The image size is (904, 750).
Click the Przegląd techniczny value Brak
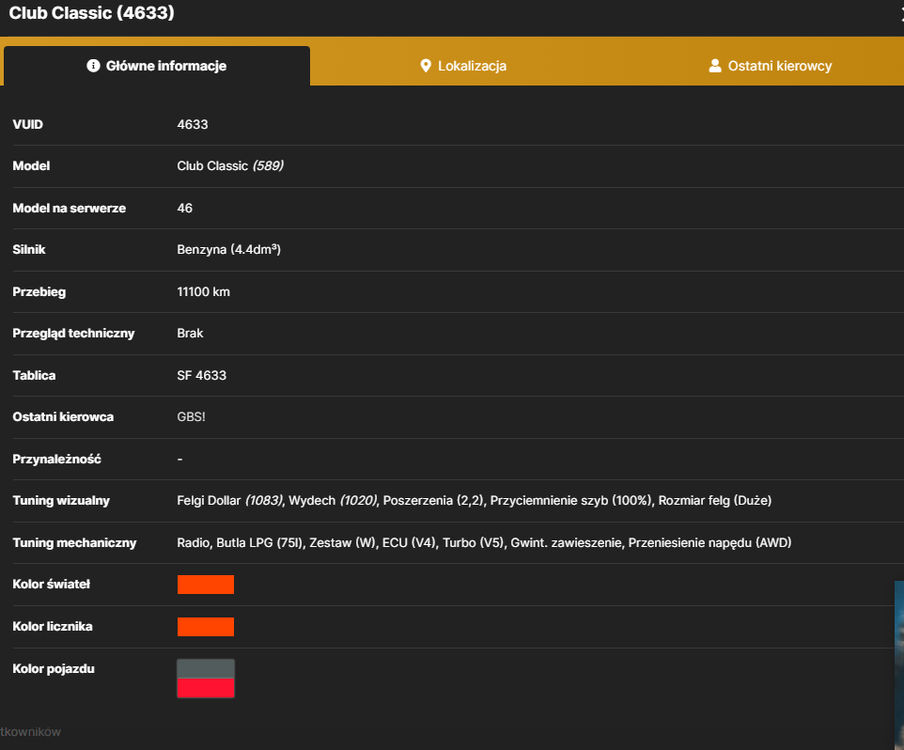point(190,333)
